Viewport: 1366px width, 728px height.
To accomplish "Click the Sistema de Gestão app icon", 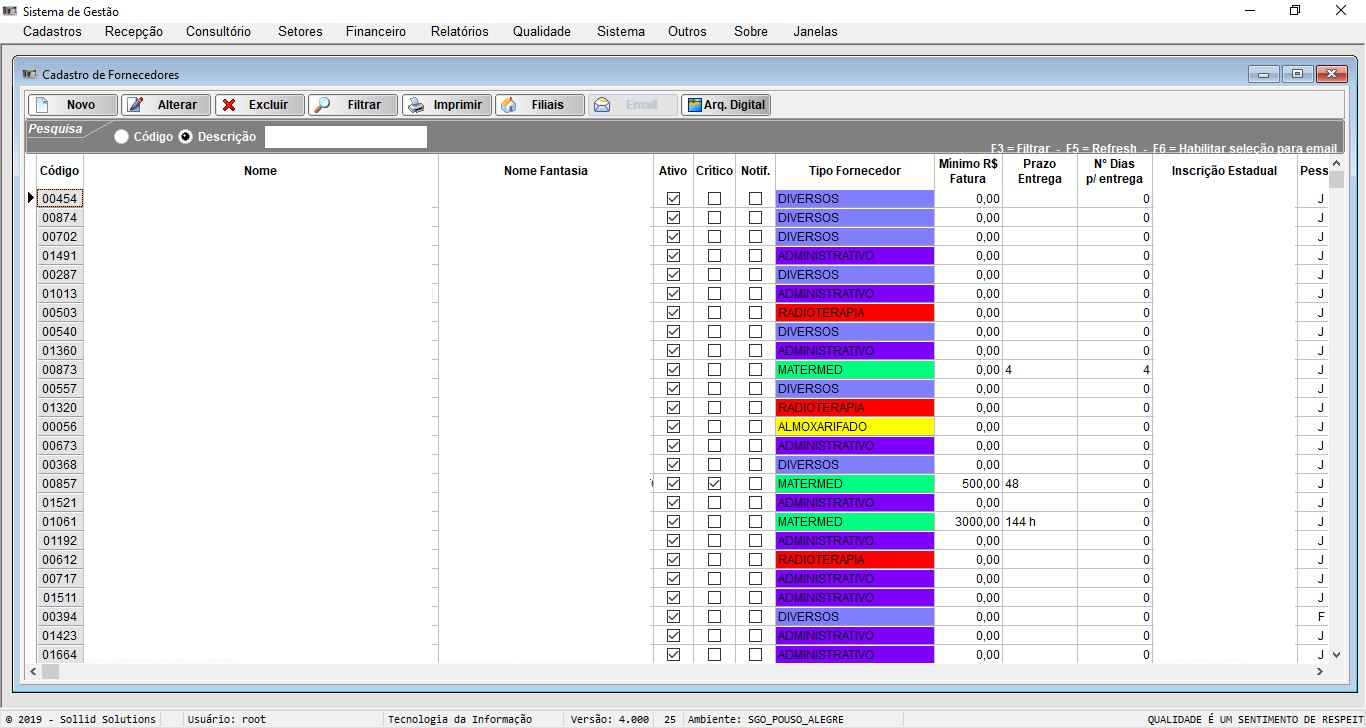I will point(11,11).
